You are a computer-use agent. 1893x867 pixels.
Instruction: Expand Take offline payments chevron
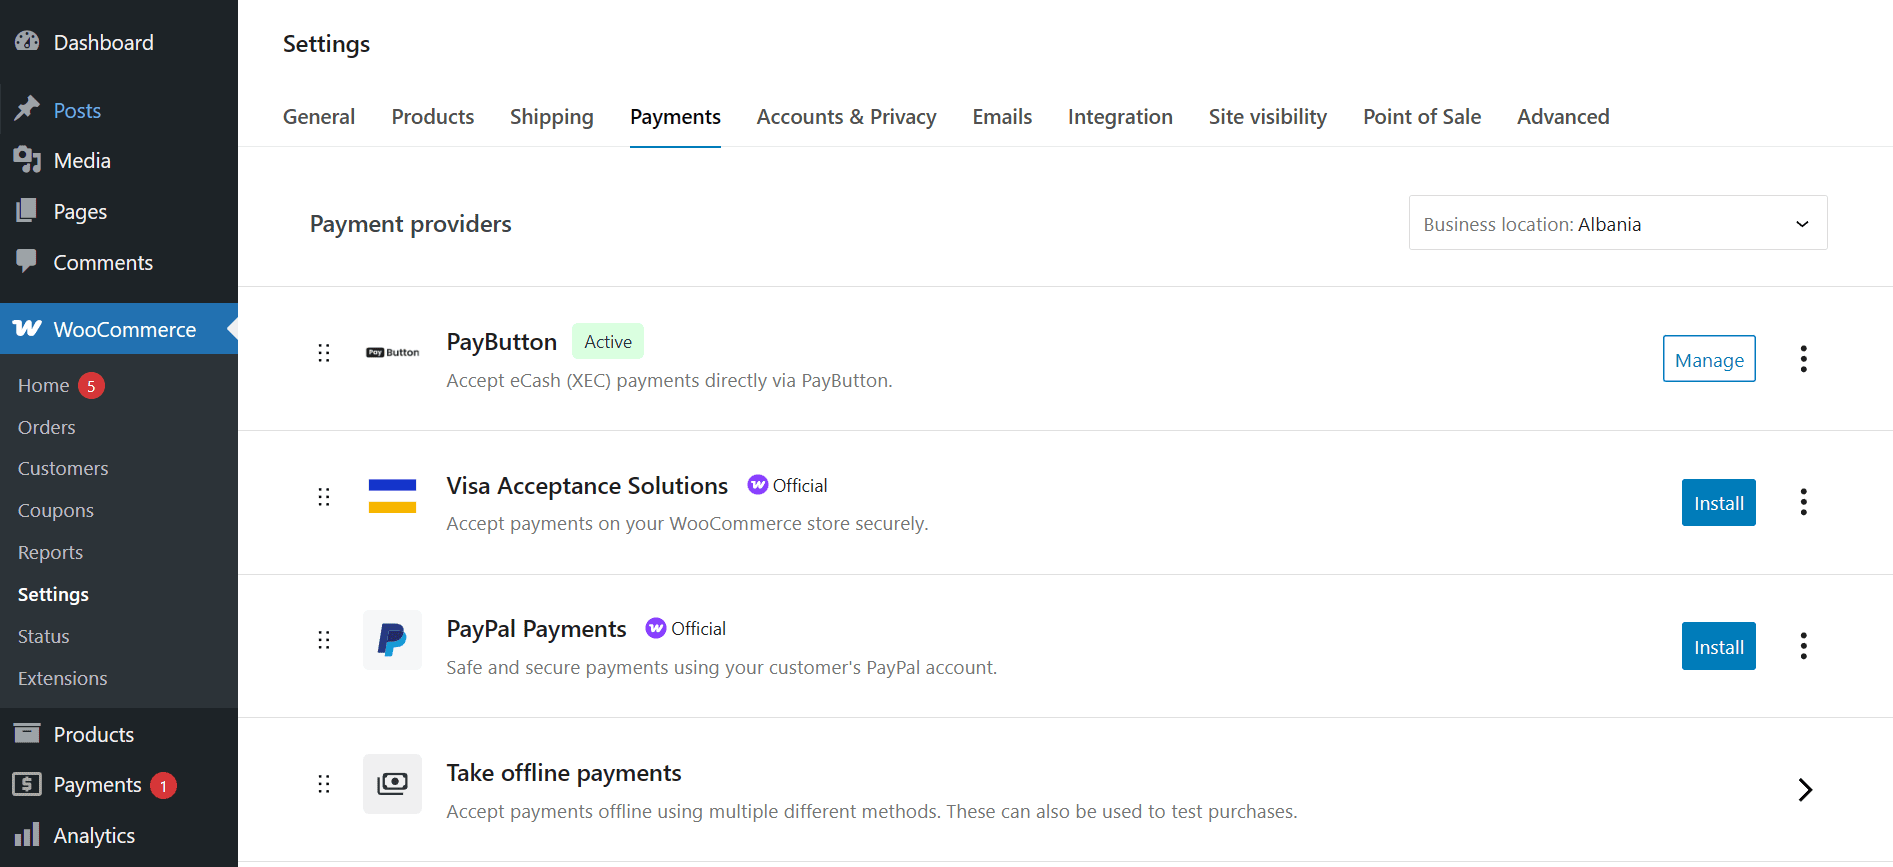(x=1805, y=790)
